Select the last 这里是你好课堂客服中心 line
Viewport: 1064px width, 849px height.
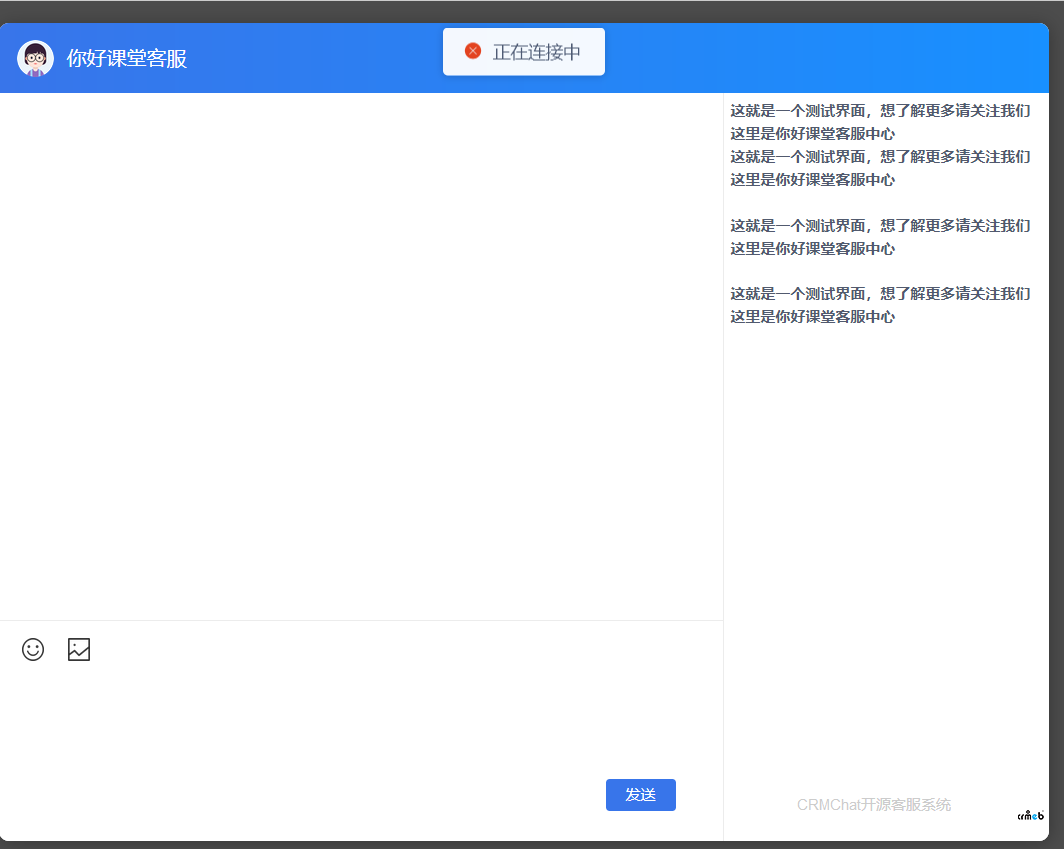pyautogui.click(x=812, y=317)
